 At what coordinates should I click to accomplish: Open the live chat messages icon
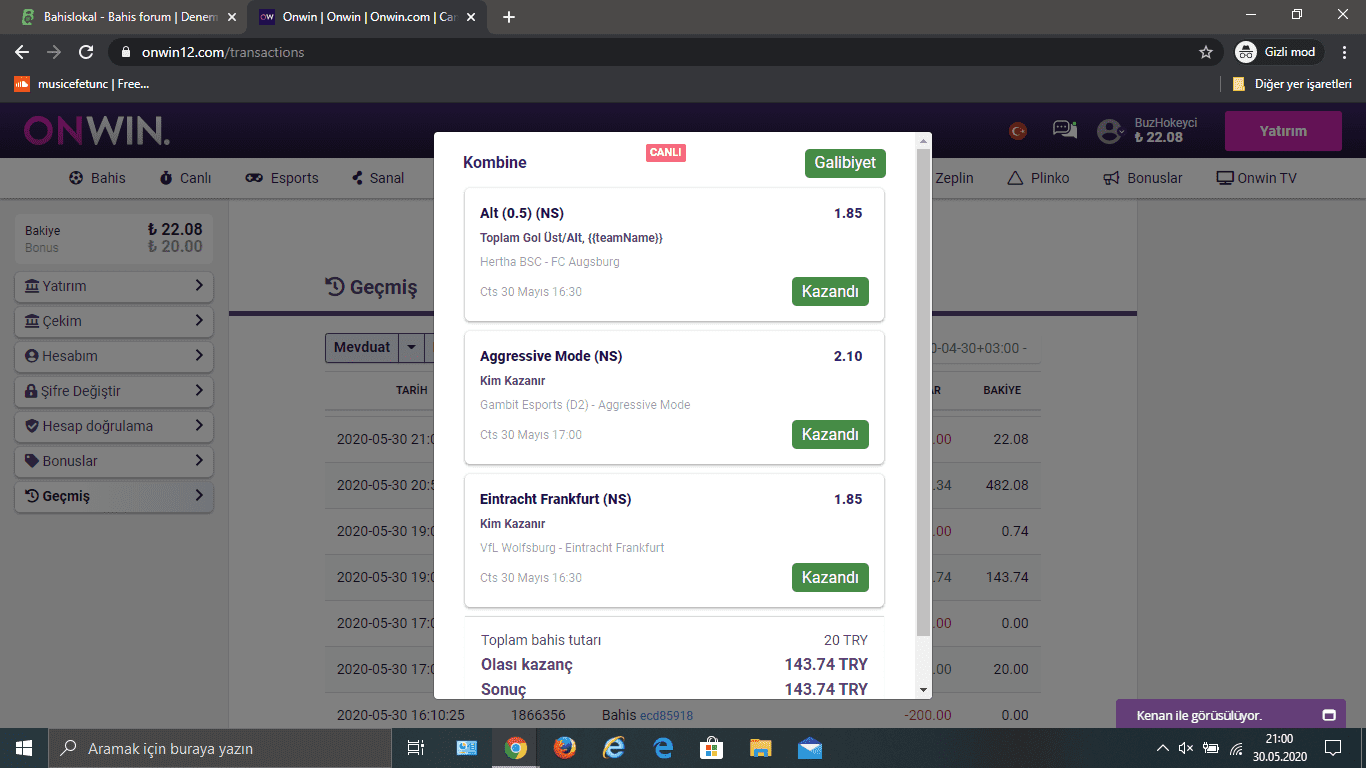(x=1065, y=130)
